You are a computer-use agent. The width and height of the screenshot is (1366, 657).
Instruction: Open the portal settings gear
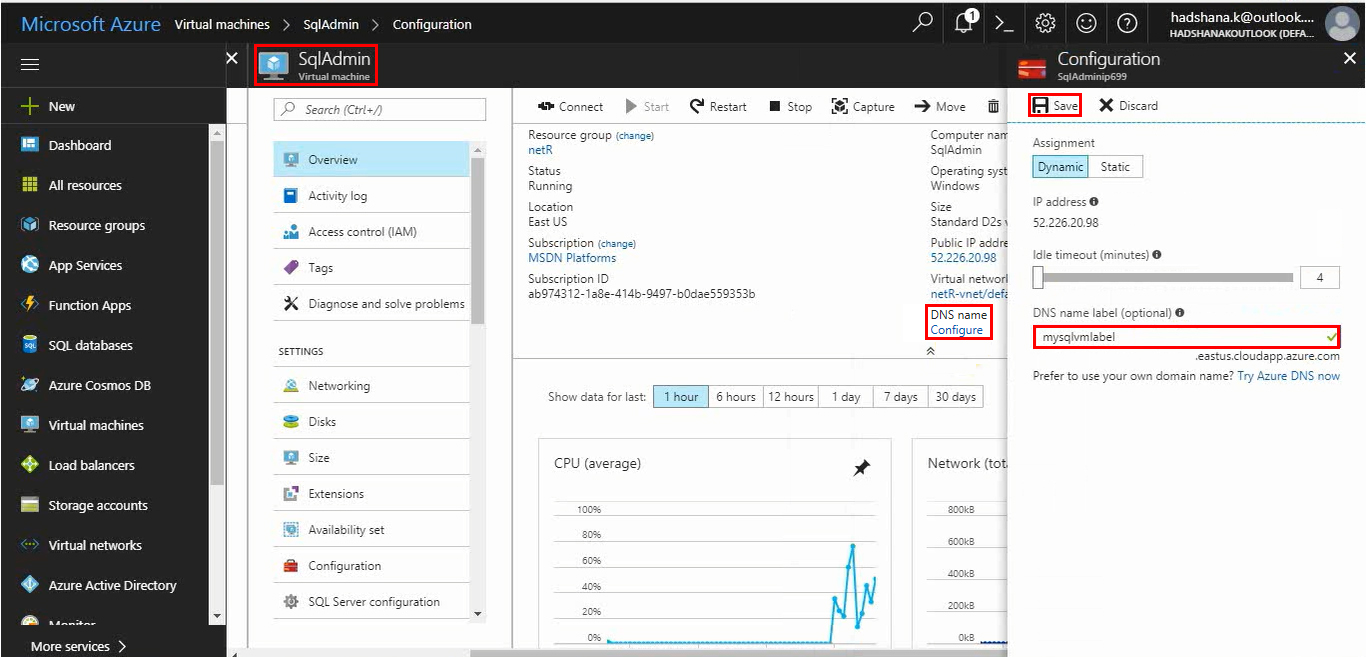tap(1043, 22)
